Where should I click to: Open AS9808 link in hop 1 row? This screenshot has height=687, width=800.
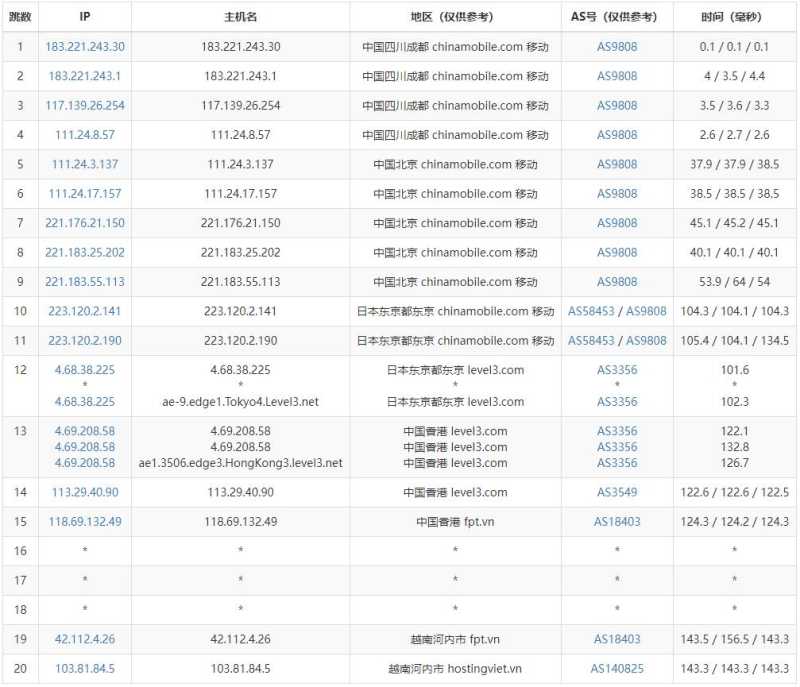(x=617, y=47)
